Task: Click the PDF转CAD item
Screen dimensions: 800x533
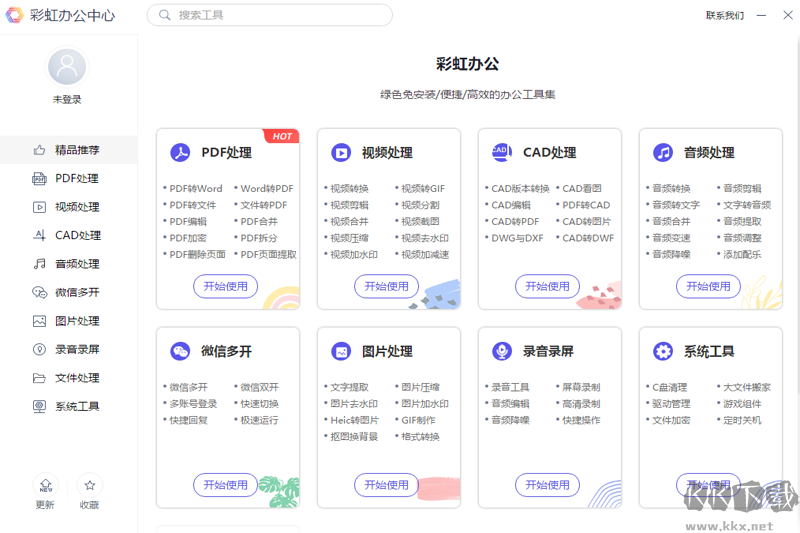Action: coord(586,205)
